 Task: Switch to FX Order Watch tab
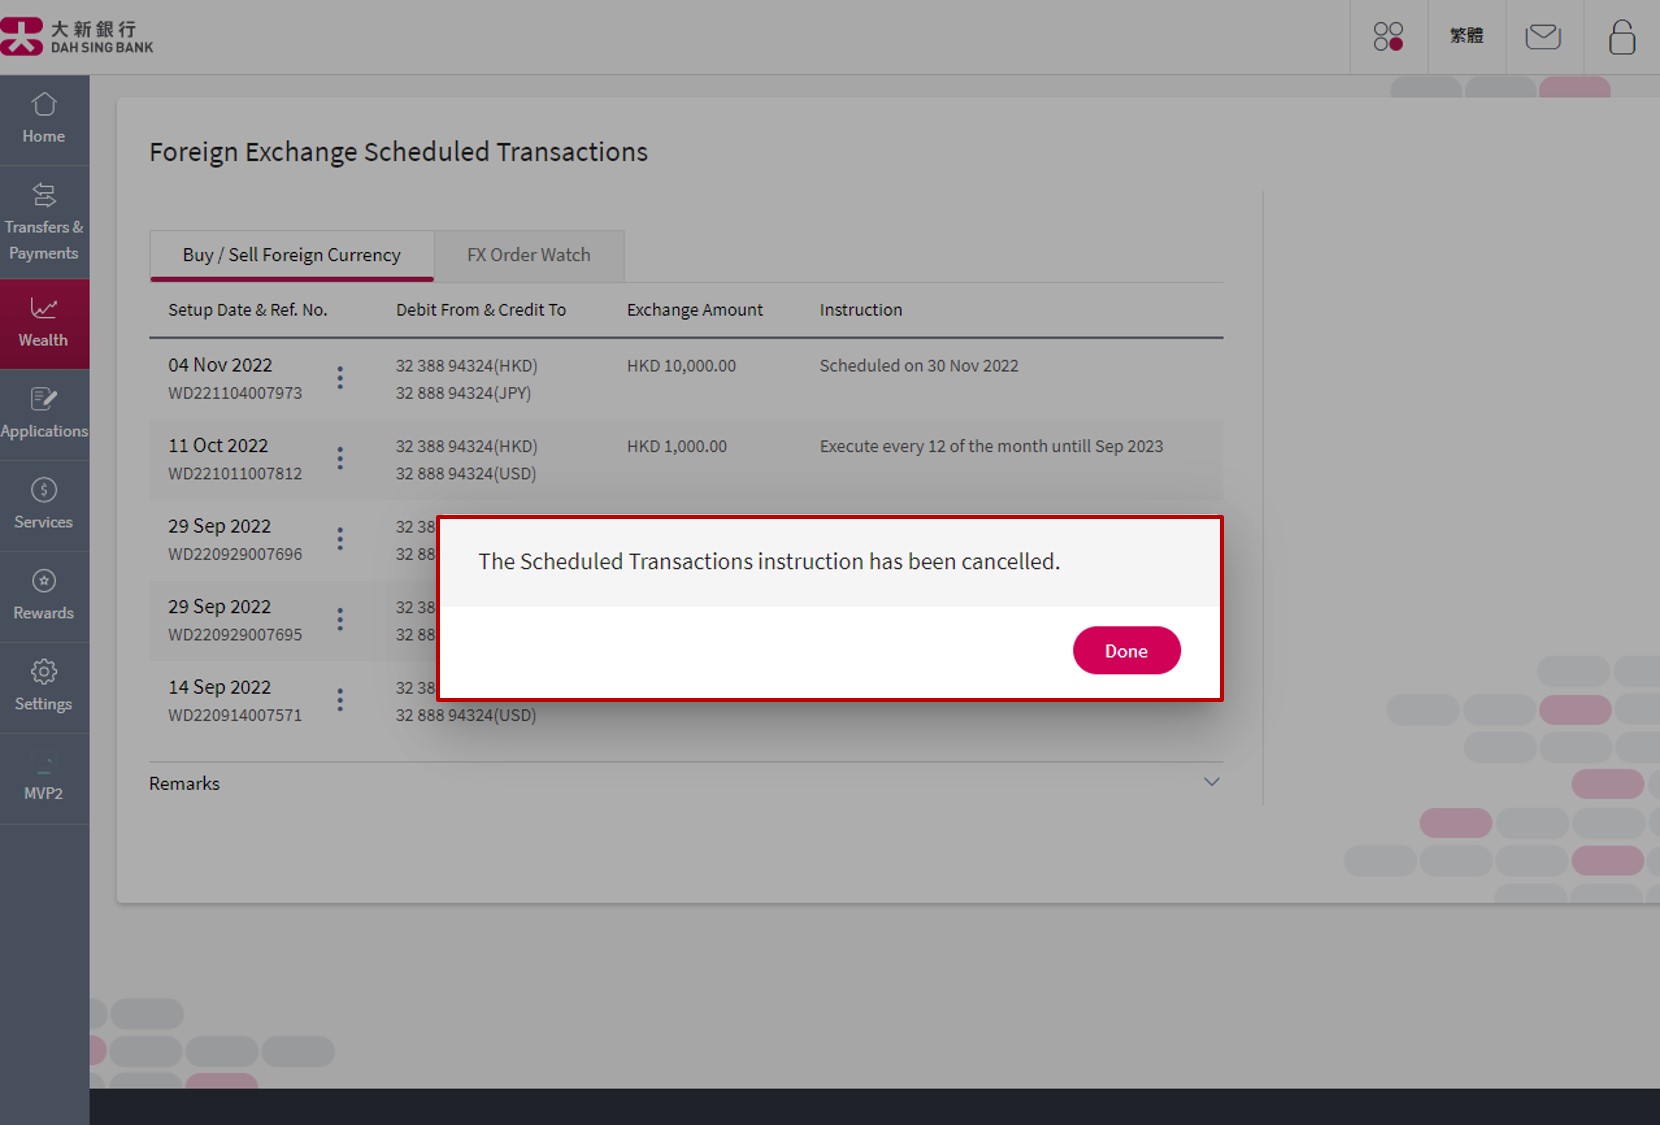[x=529, y=255]
